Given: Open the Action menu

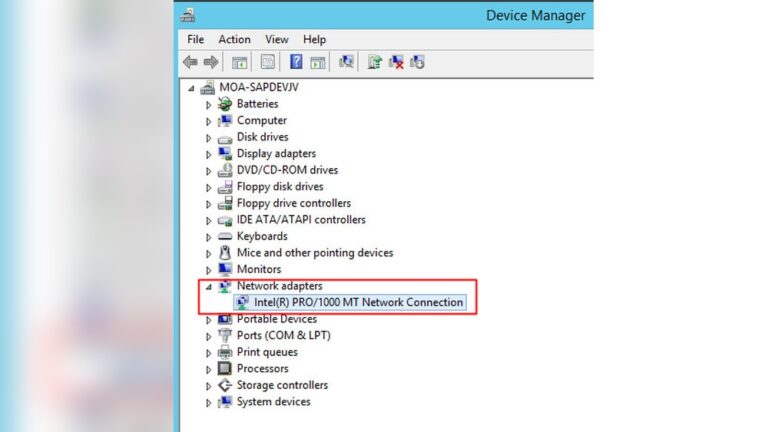Looking at the screenshot, I should point(234,39).
